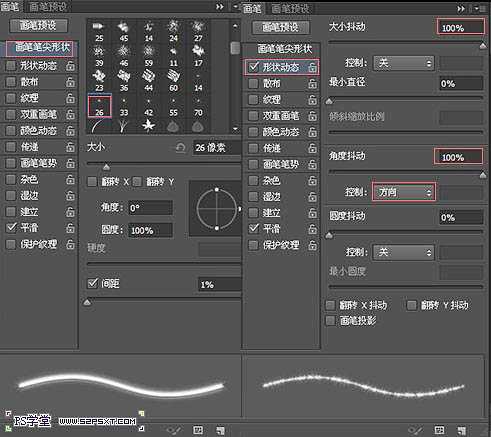Viewport: 491px width, 437px height.
Task: Click the 间距 spacing slider handle
Action: coord(87,302)
